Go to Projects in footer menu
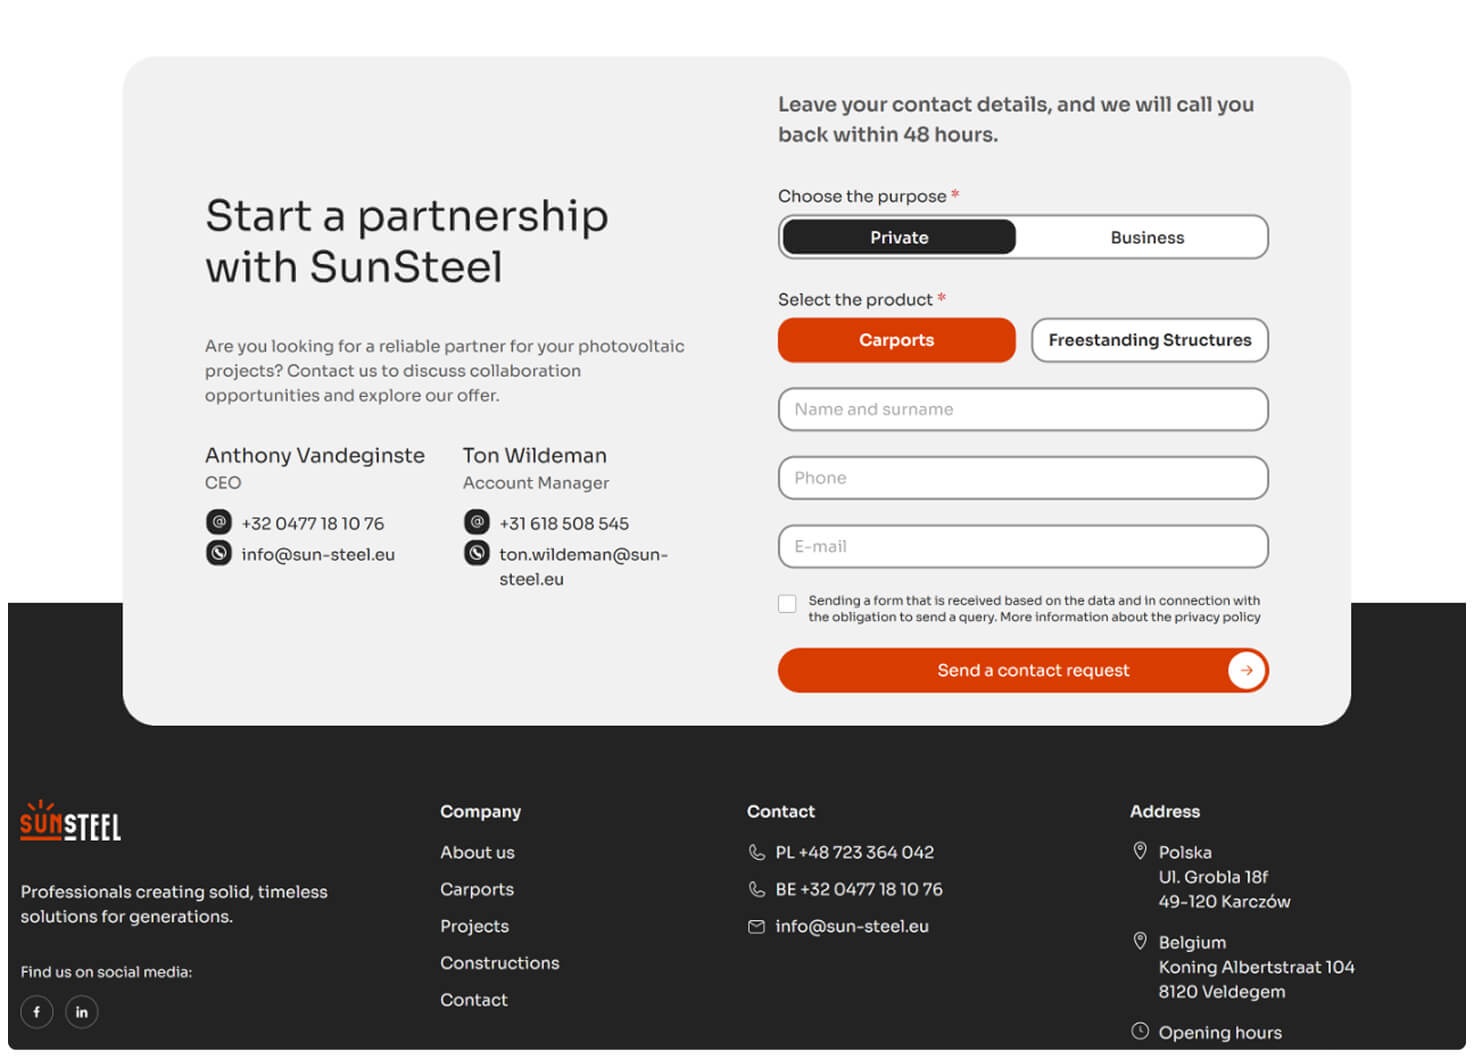The image size is (1474, 1058). [x=474, y=927]
